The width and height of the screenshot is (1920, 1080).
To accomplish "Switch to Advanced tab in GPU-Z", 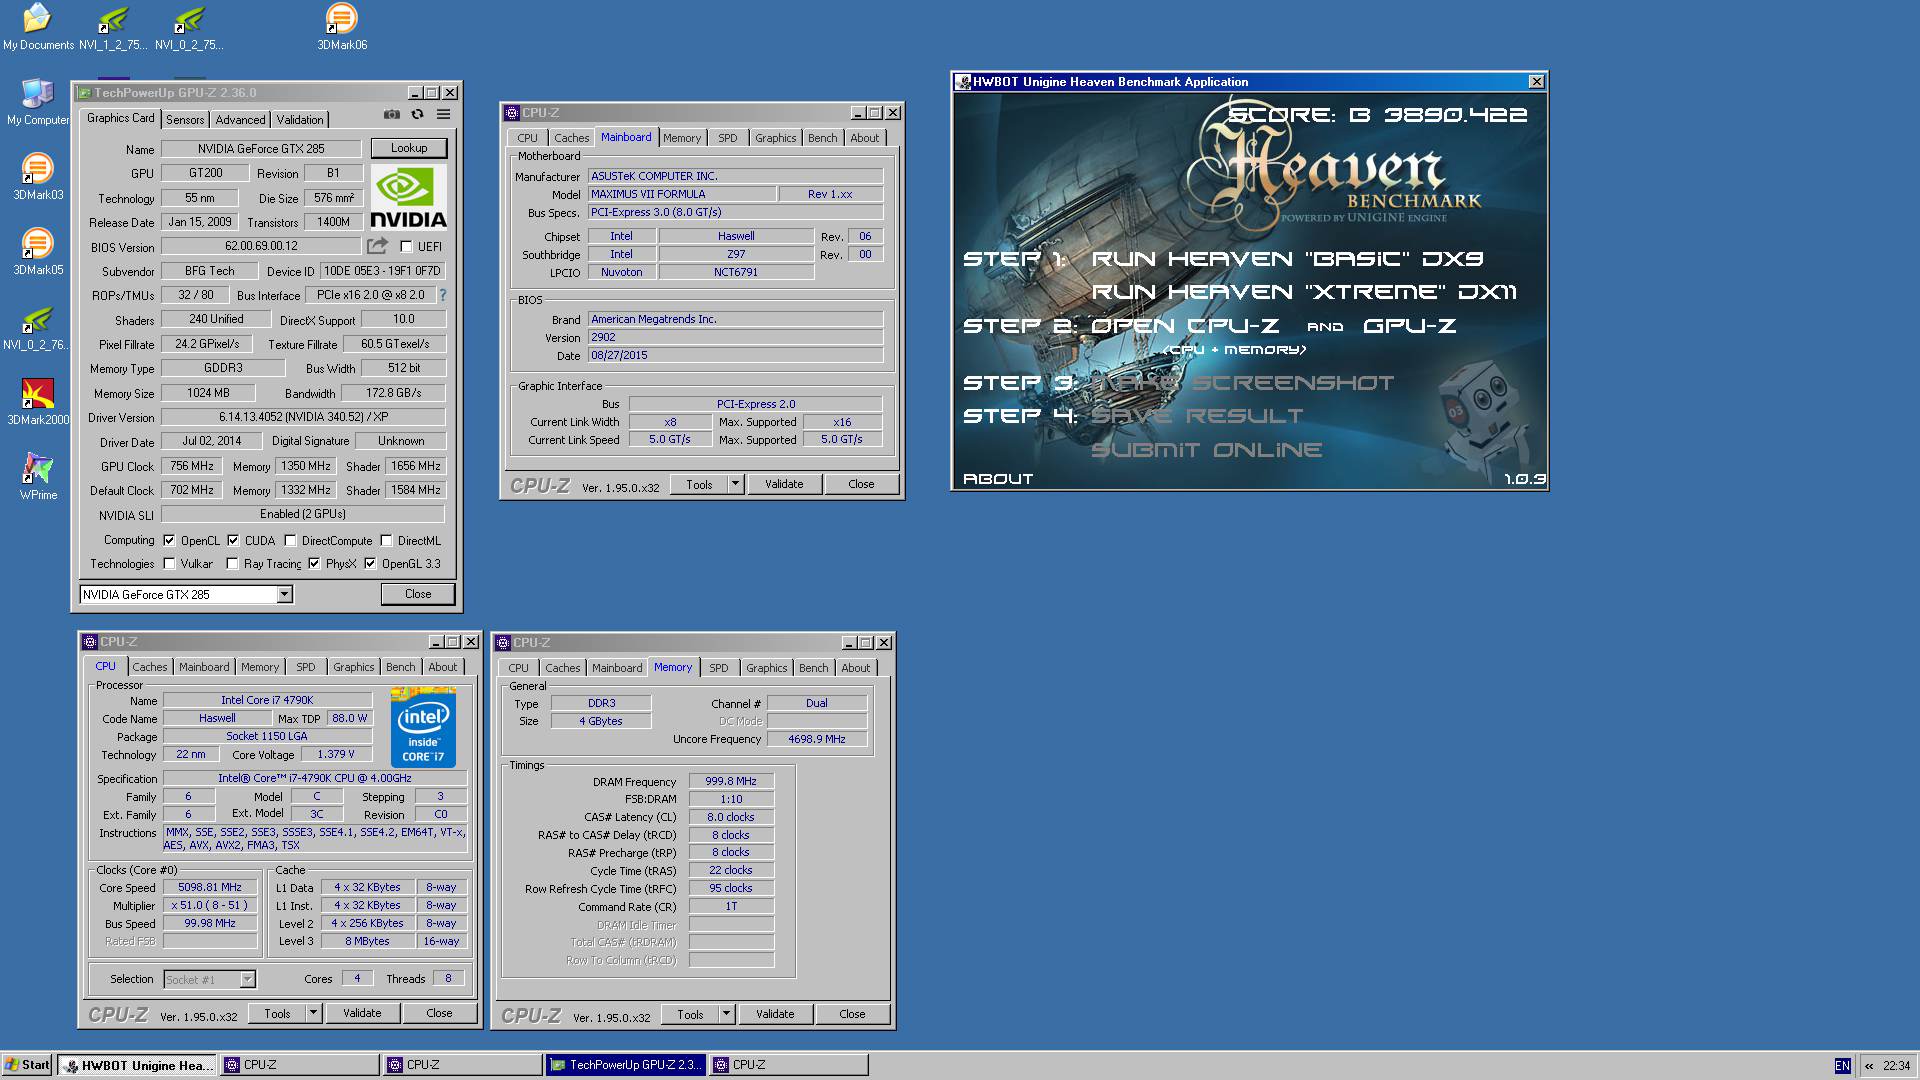I will tap(240, 119).
